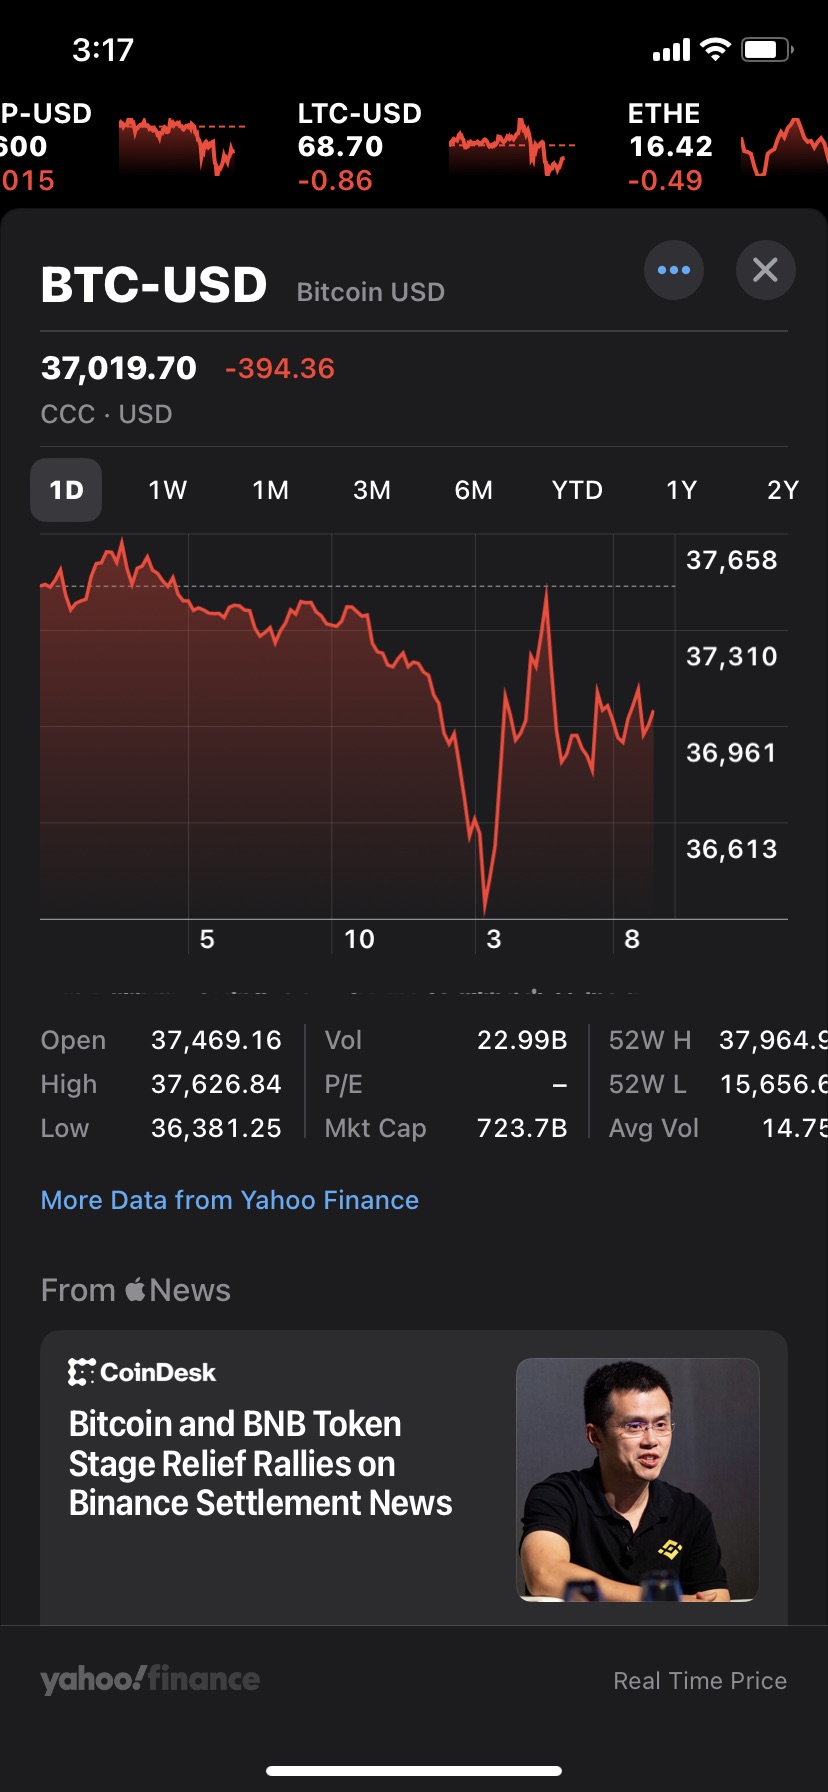Image resolution: width=828 pixels, height=1792 pixels.
Task: Select the 1D chart range tab
Action: click(x=66, y=490)
